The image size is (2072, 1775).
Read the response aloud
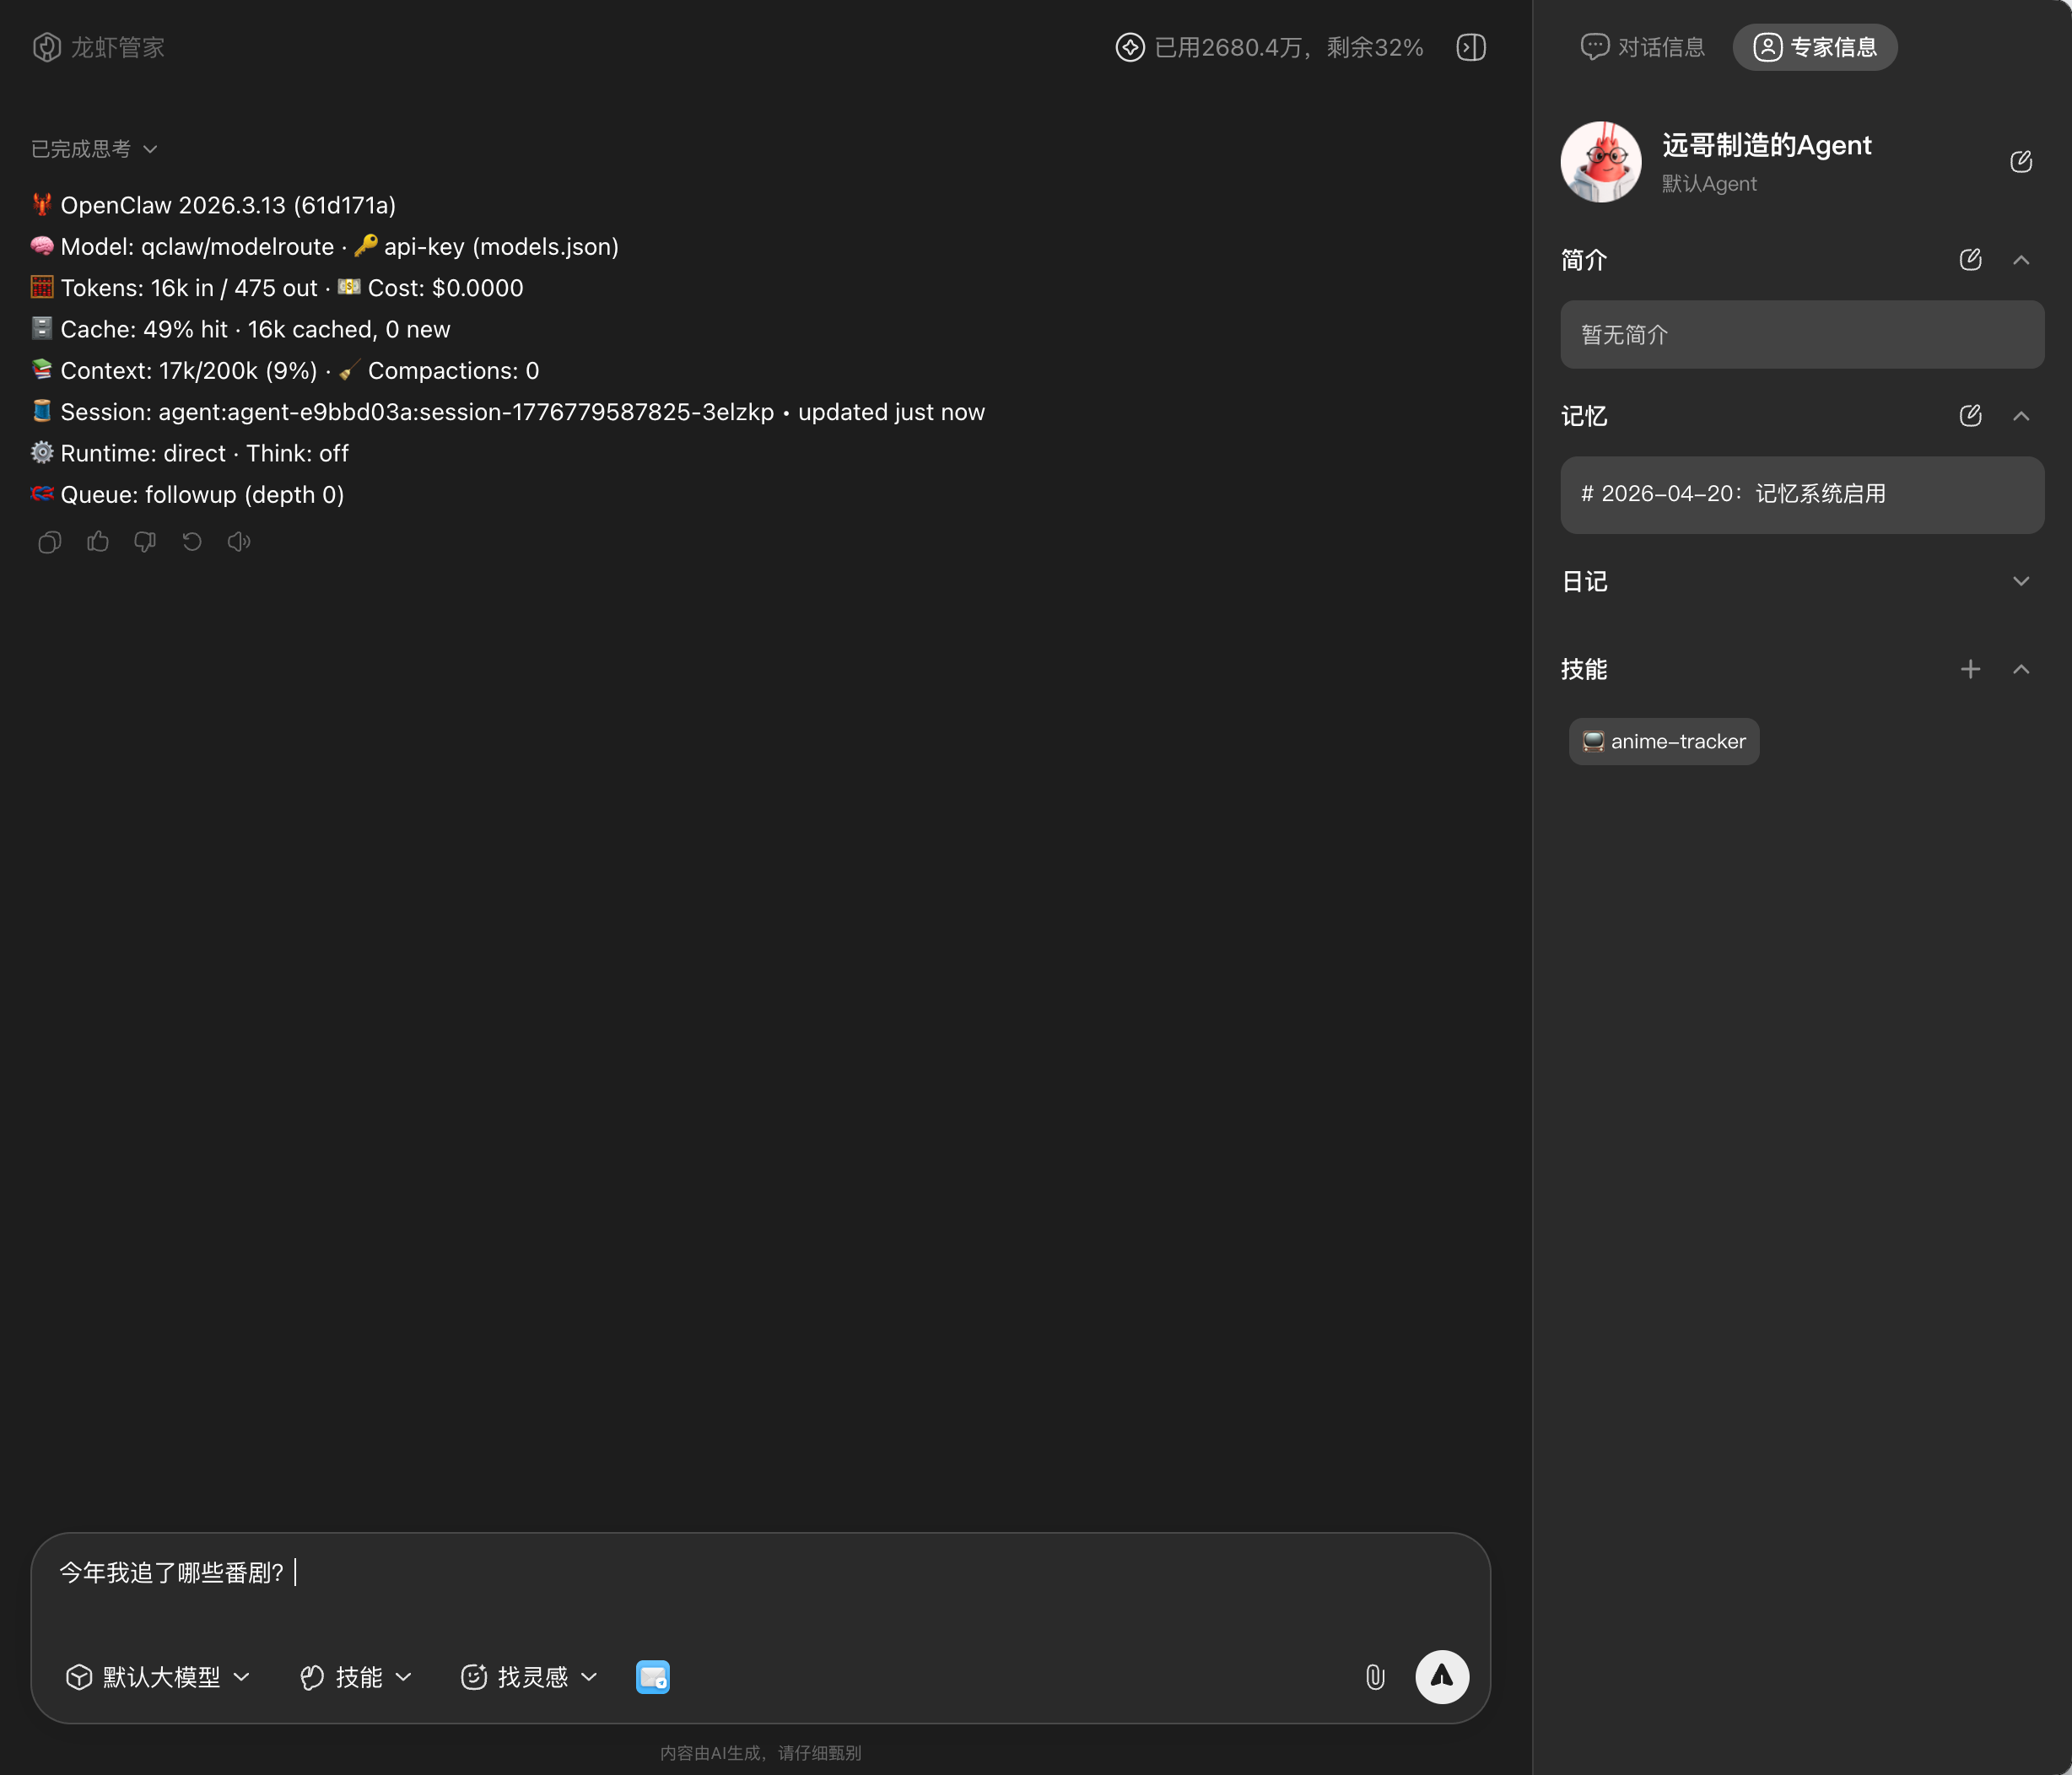[239, 542]
